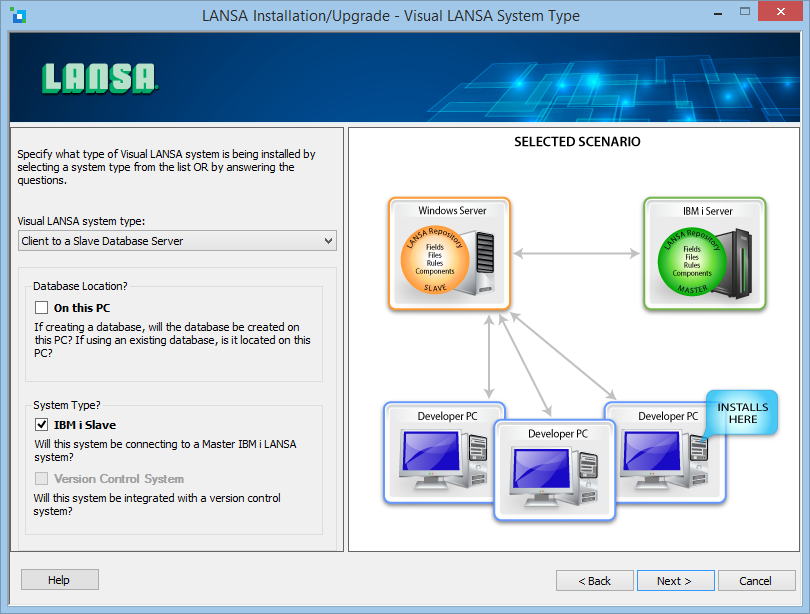Image resolution: width=810 pixels, height=614 pixels.
Task: Click the SELECTED SCENARIO heading
Action: [577, 142]
